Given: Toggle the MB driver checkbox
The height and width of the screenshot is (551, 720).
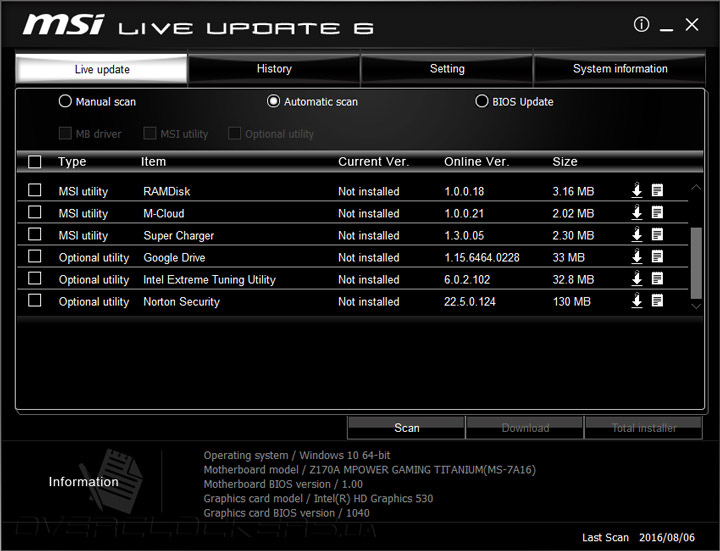Looking at the screenshot, I should click(x=65, y=133).
